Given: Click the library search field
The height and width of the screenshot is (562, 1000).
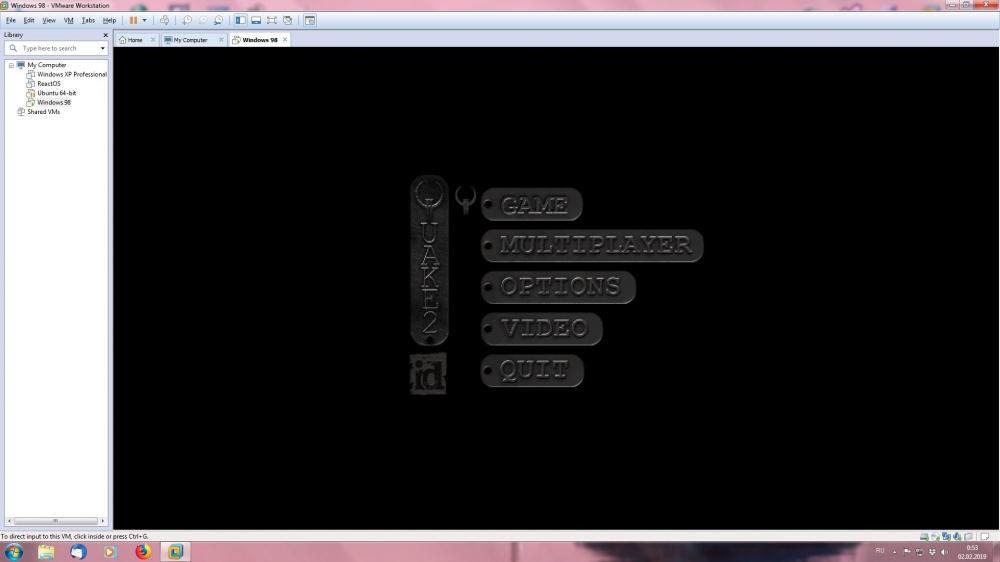Looking at the screenshot, I should pos(56,48).
